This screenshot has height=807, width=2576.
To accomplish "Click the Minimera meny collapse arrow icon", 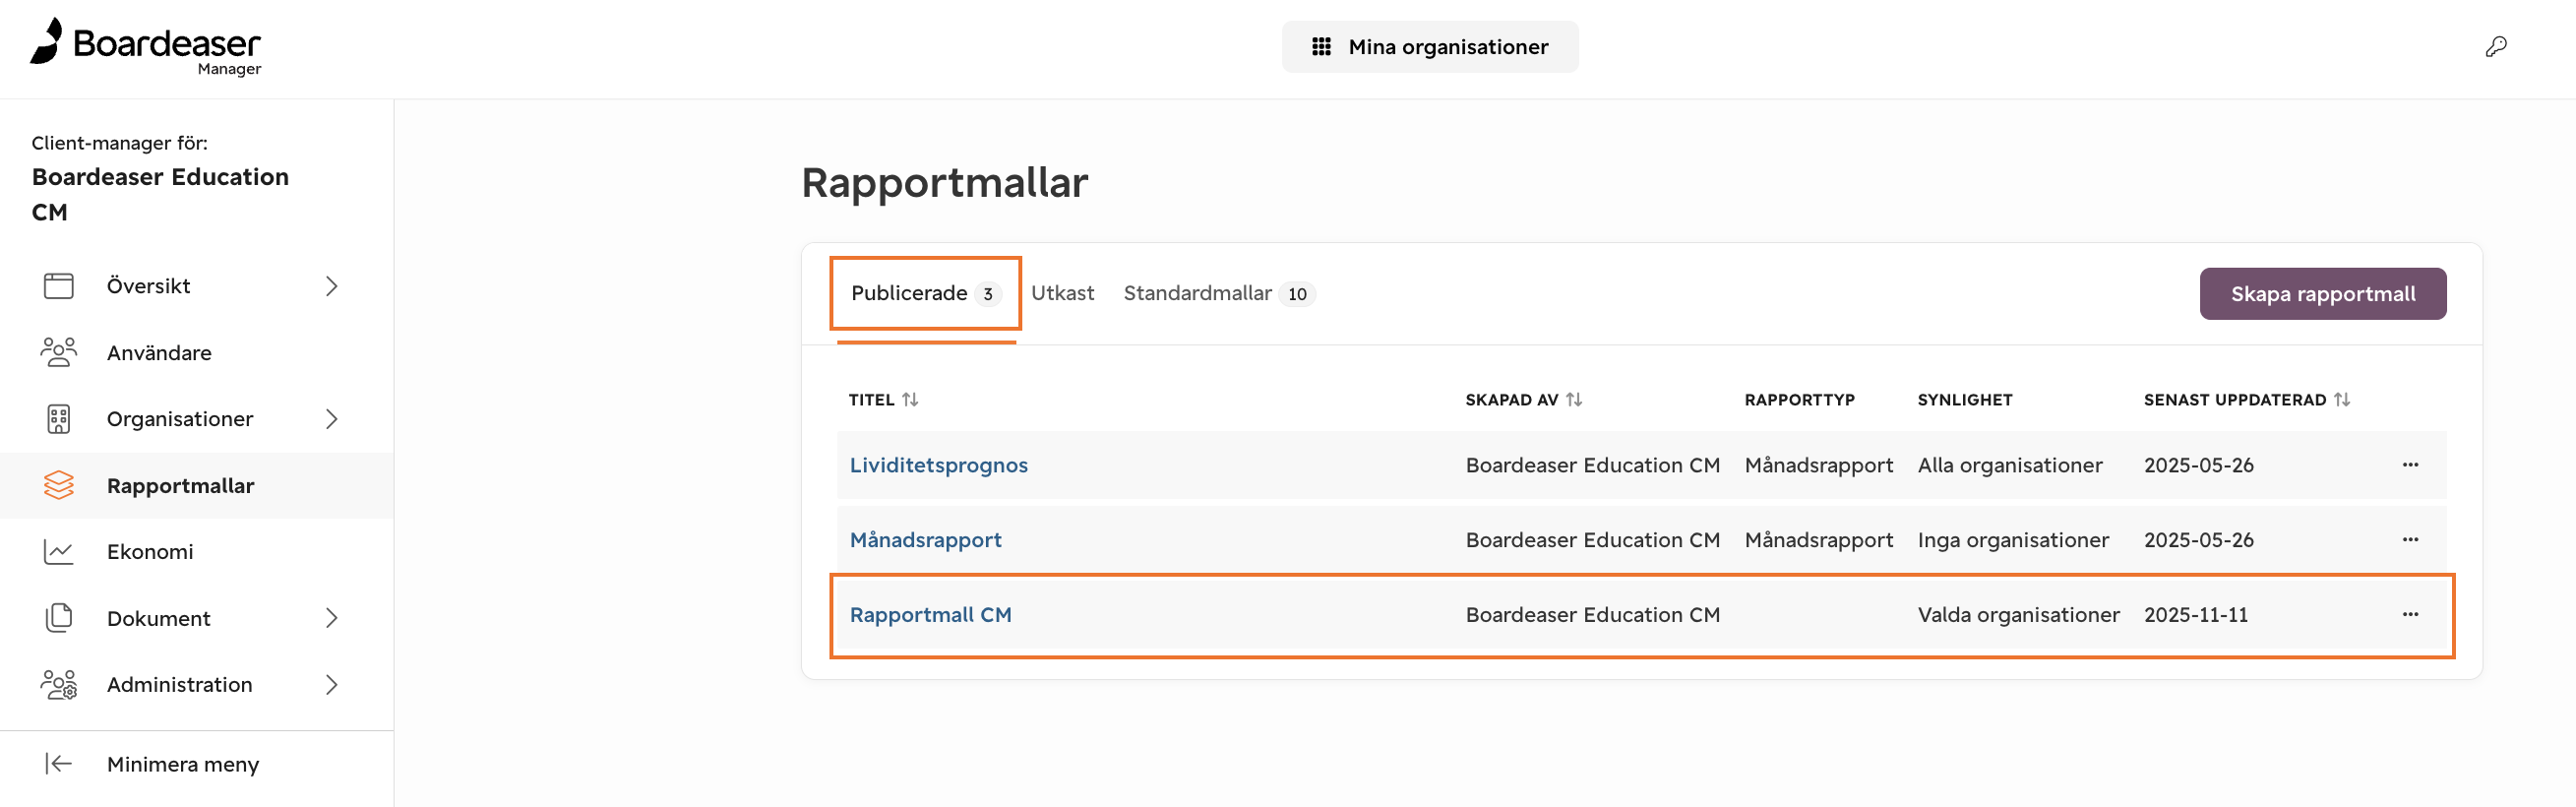I will [59, 764].
